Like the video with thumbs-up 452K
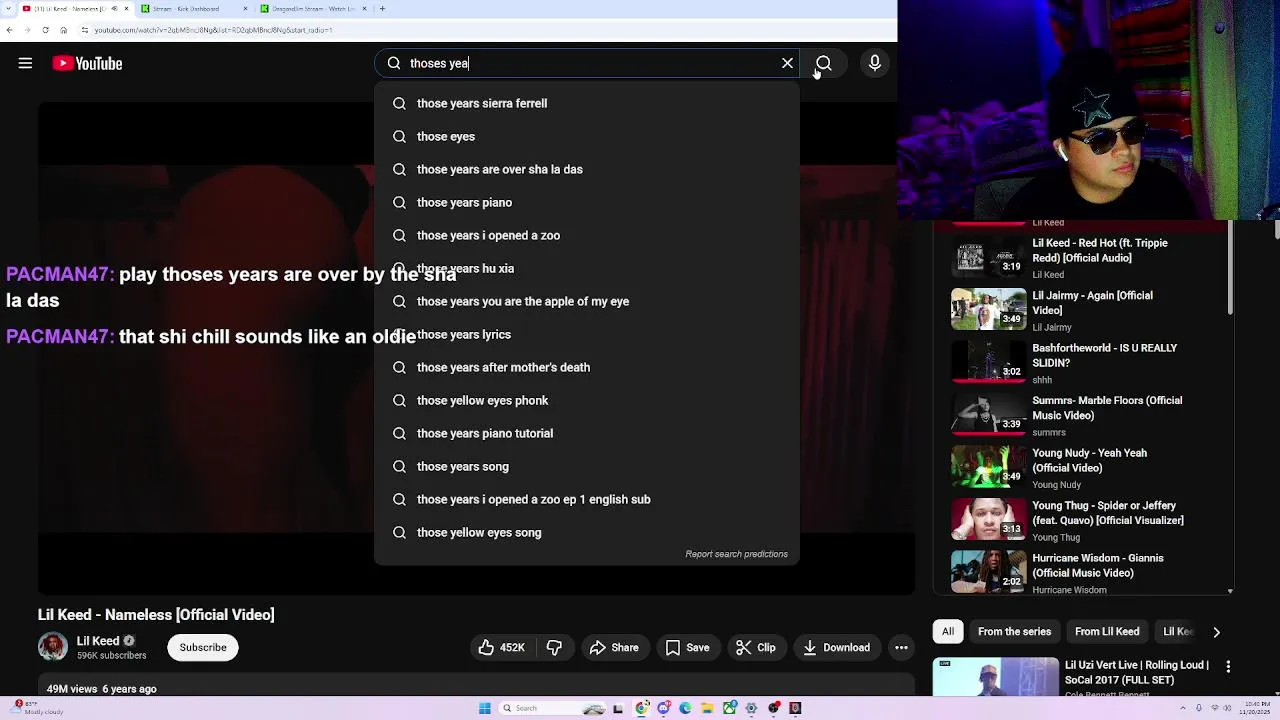The image size is (1280, 720). click(502, 647)
